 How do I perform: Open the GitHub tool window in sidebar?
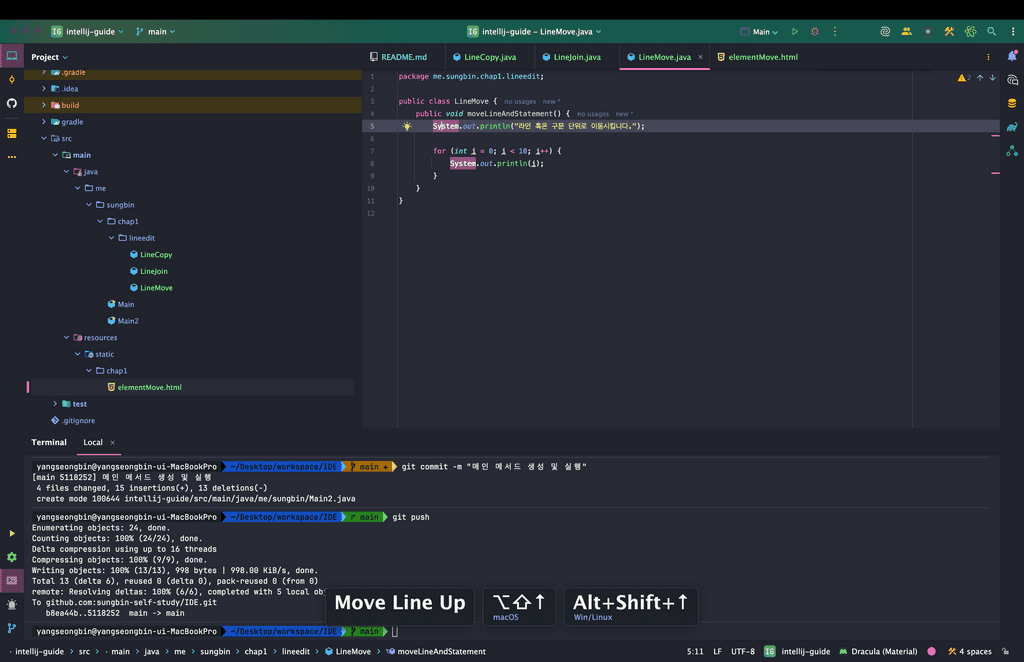pos(12,103)
